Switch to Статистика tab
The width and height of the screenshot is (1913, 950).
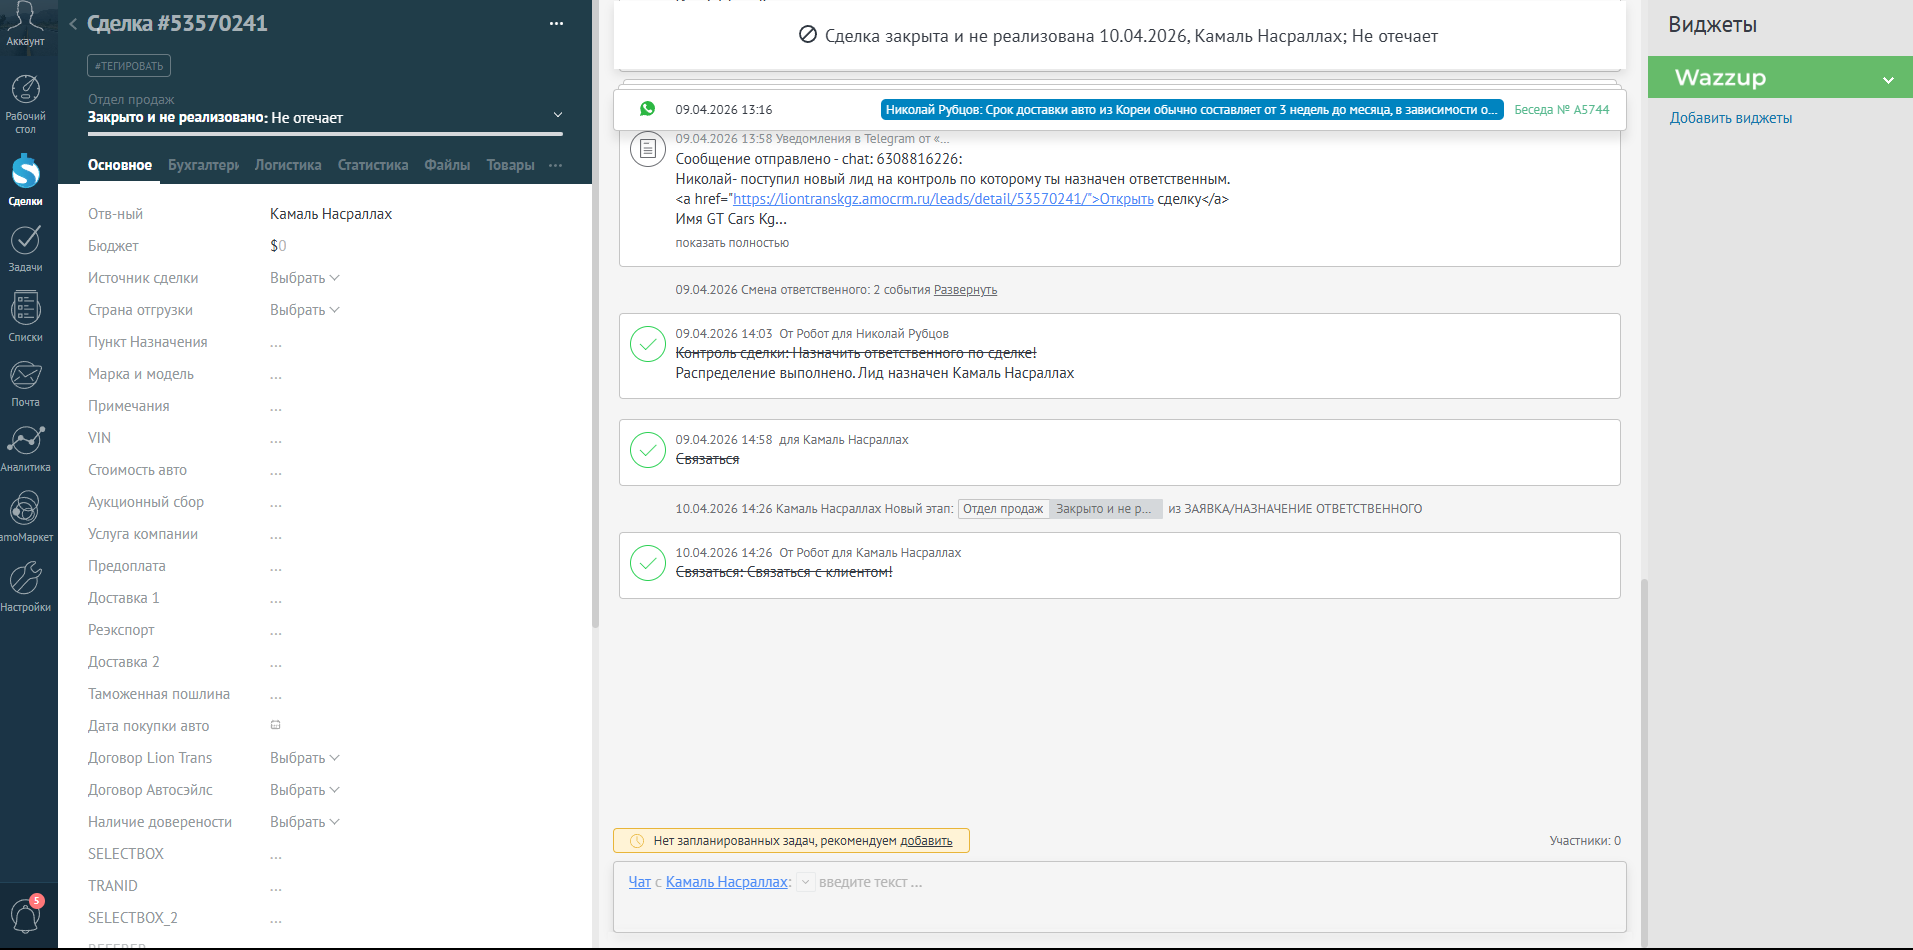373,165
